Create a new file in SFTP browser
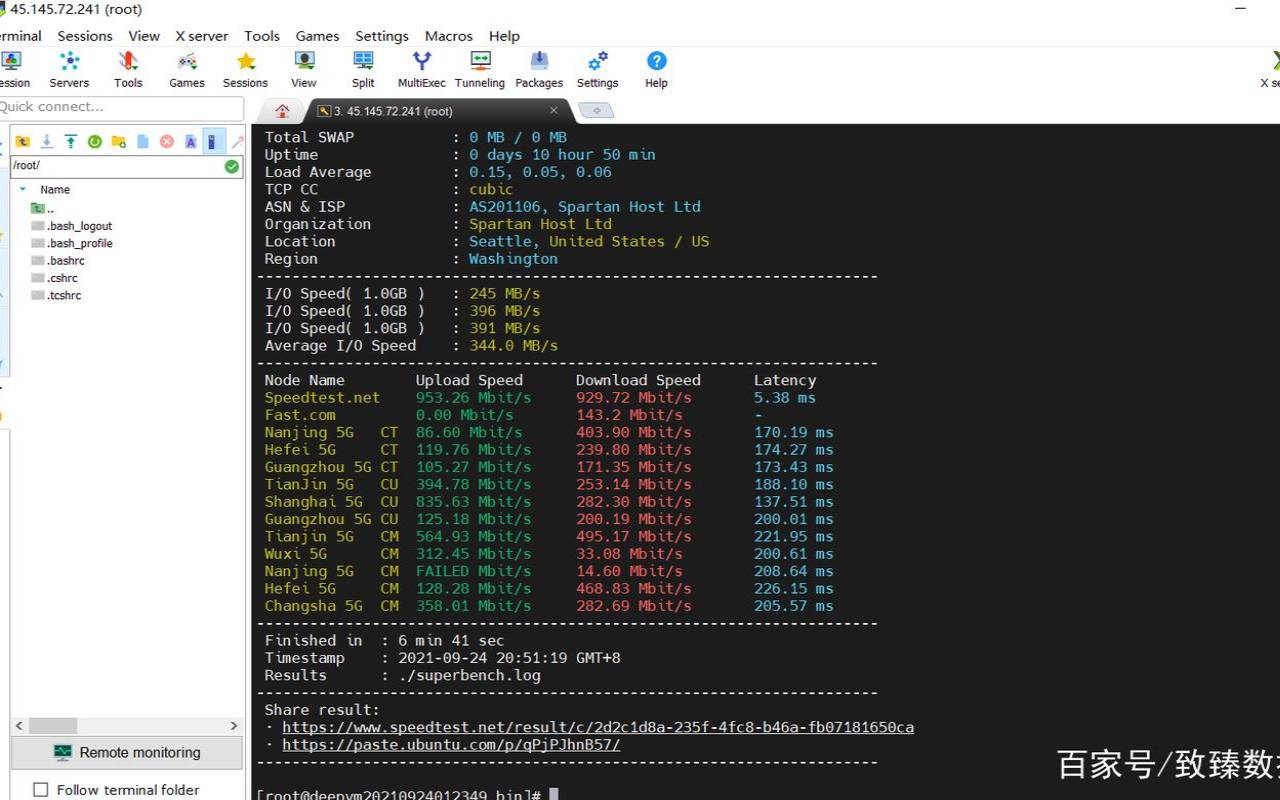 click(x=142, y=142)
